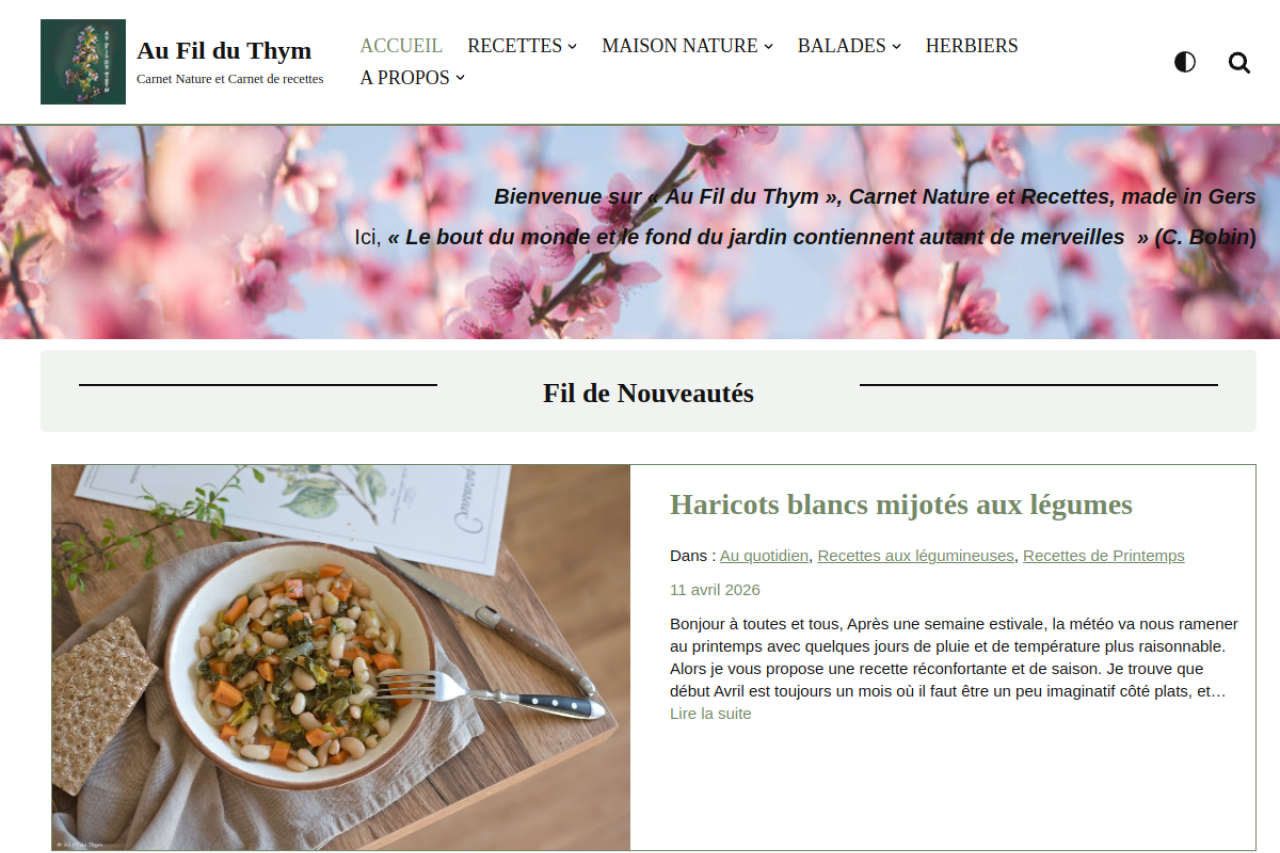Click the Au Fil du Thym site title

[x=224, y=50]
